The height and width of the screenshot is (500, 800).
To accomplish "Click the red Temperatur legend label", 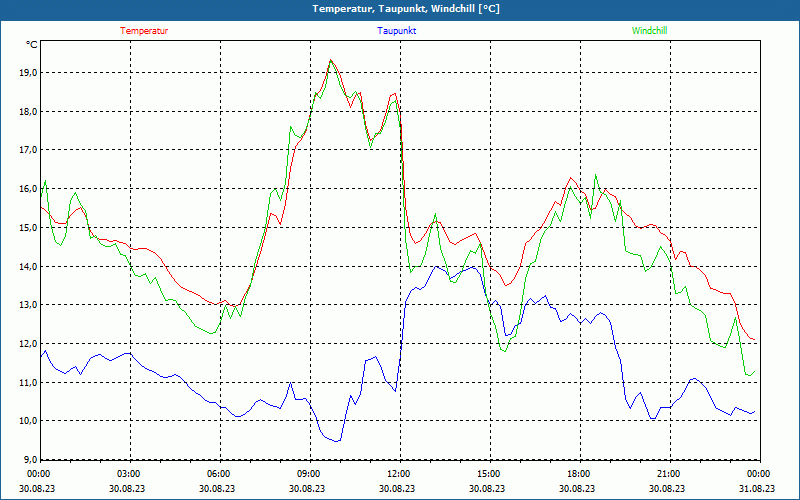I will pyautogui.click(x=144, y=31).
